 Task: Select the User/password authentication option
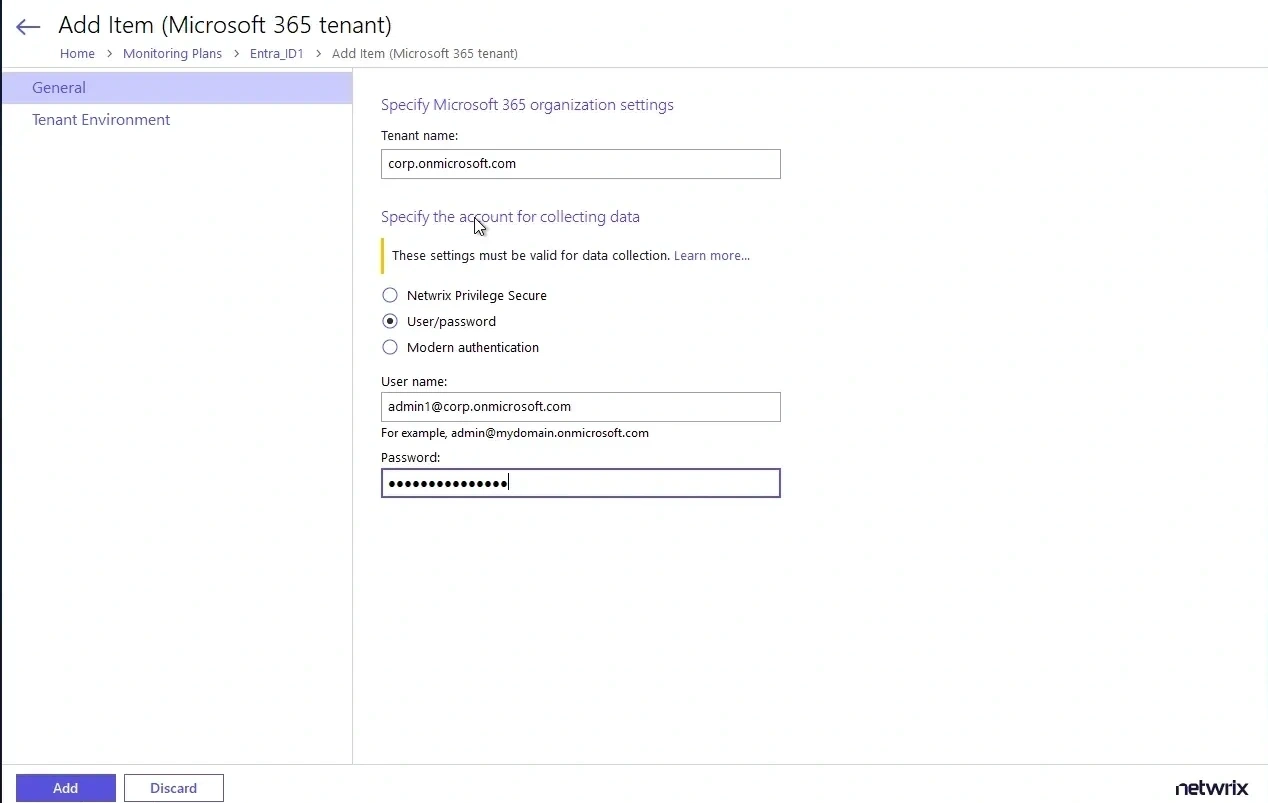click(x=390, y=321)
